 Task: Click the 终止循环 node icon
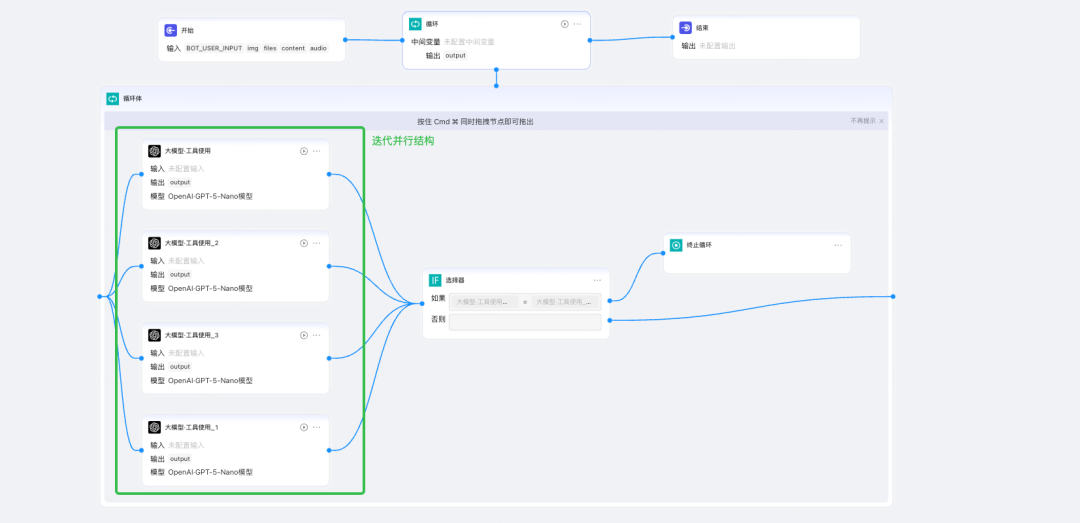676,245
